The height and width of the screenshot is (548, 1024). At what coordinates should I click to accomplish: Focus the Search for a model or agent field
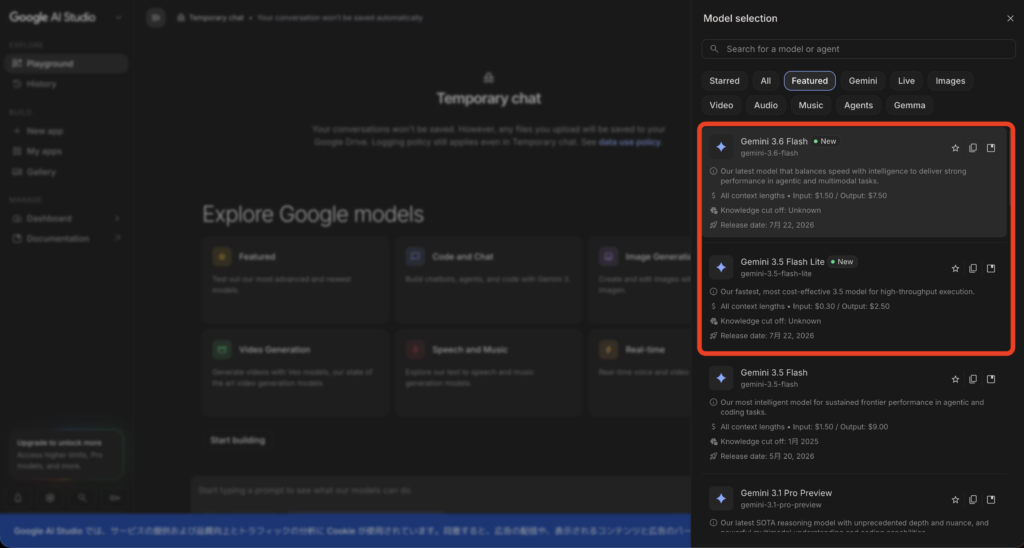tap(858, 49)
